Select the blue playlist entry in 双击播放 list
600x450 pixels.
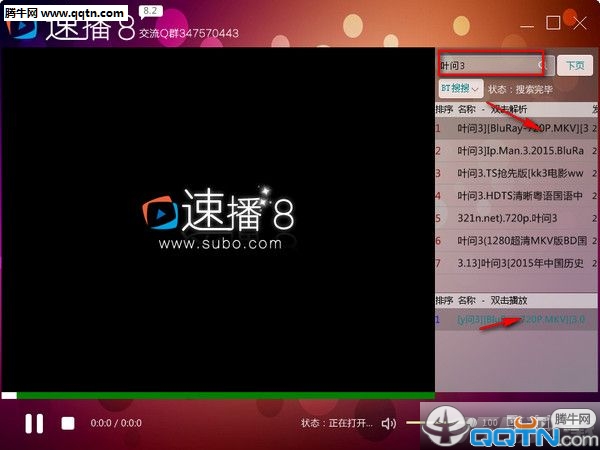click(517, 319)
